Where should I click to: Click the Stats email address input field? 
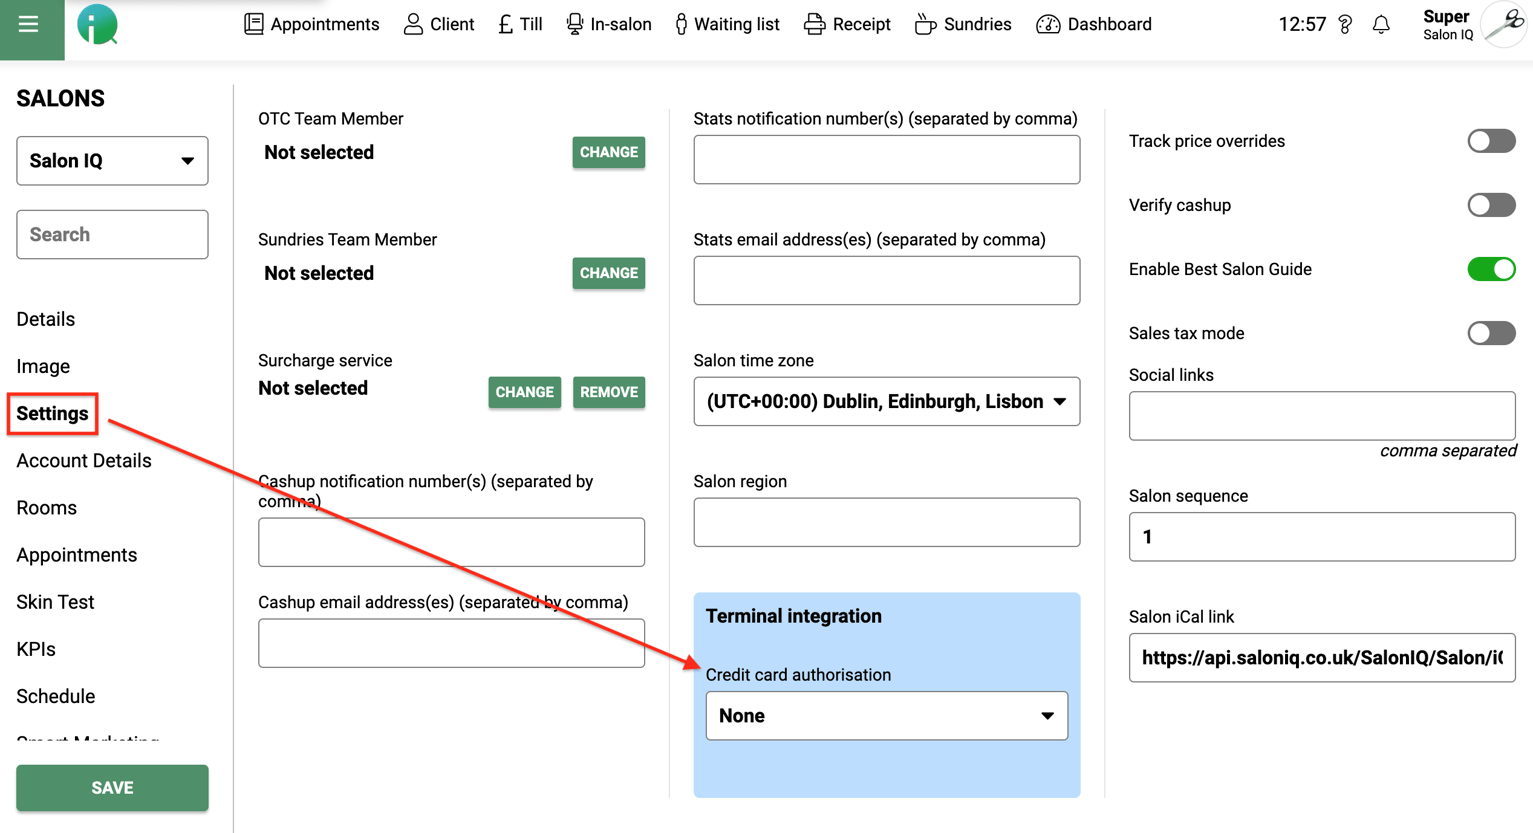tap(886, 280)
